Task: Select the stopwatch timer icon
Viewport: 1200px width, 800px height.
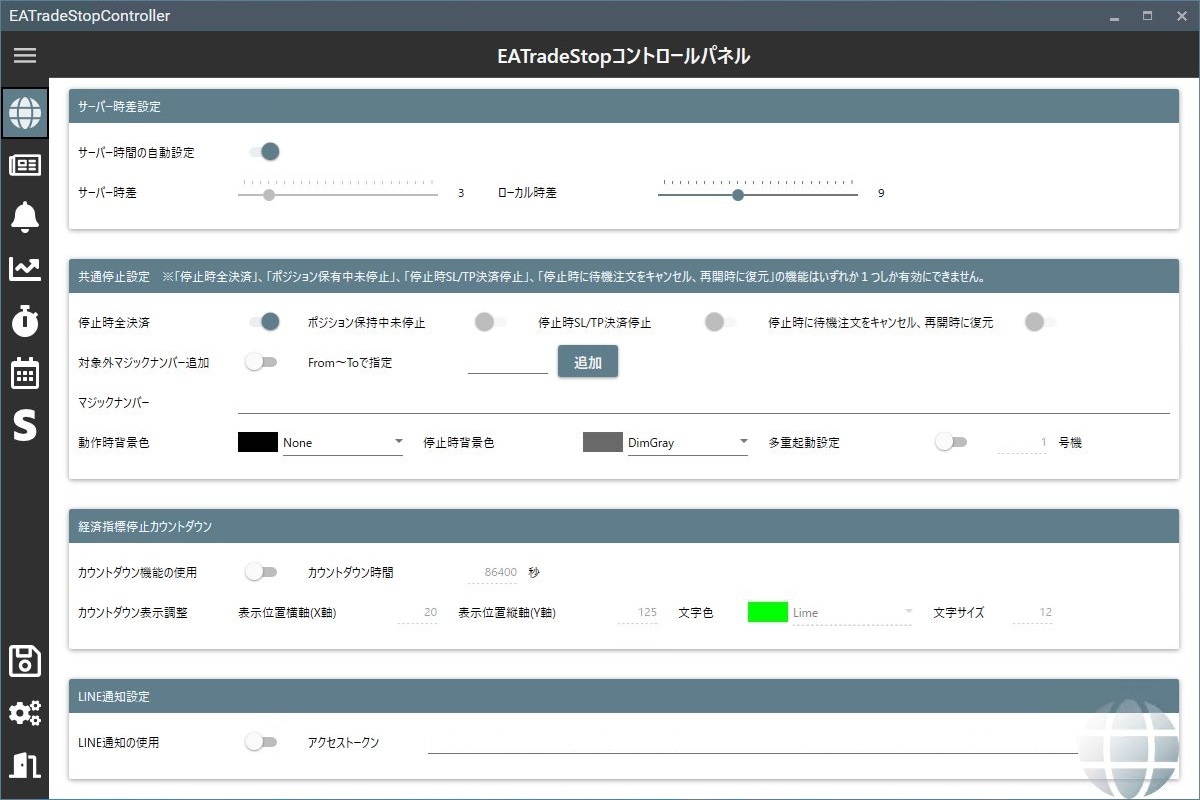Action: pos(25,321)
